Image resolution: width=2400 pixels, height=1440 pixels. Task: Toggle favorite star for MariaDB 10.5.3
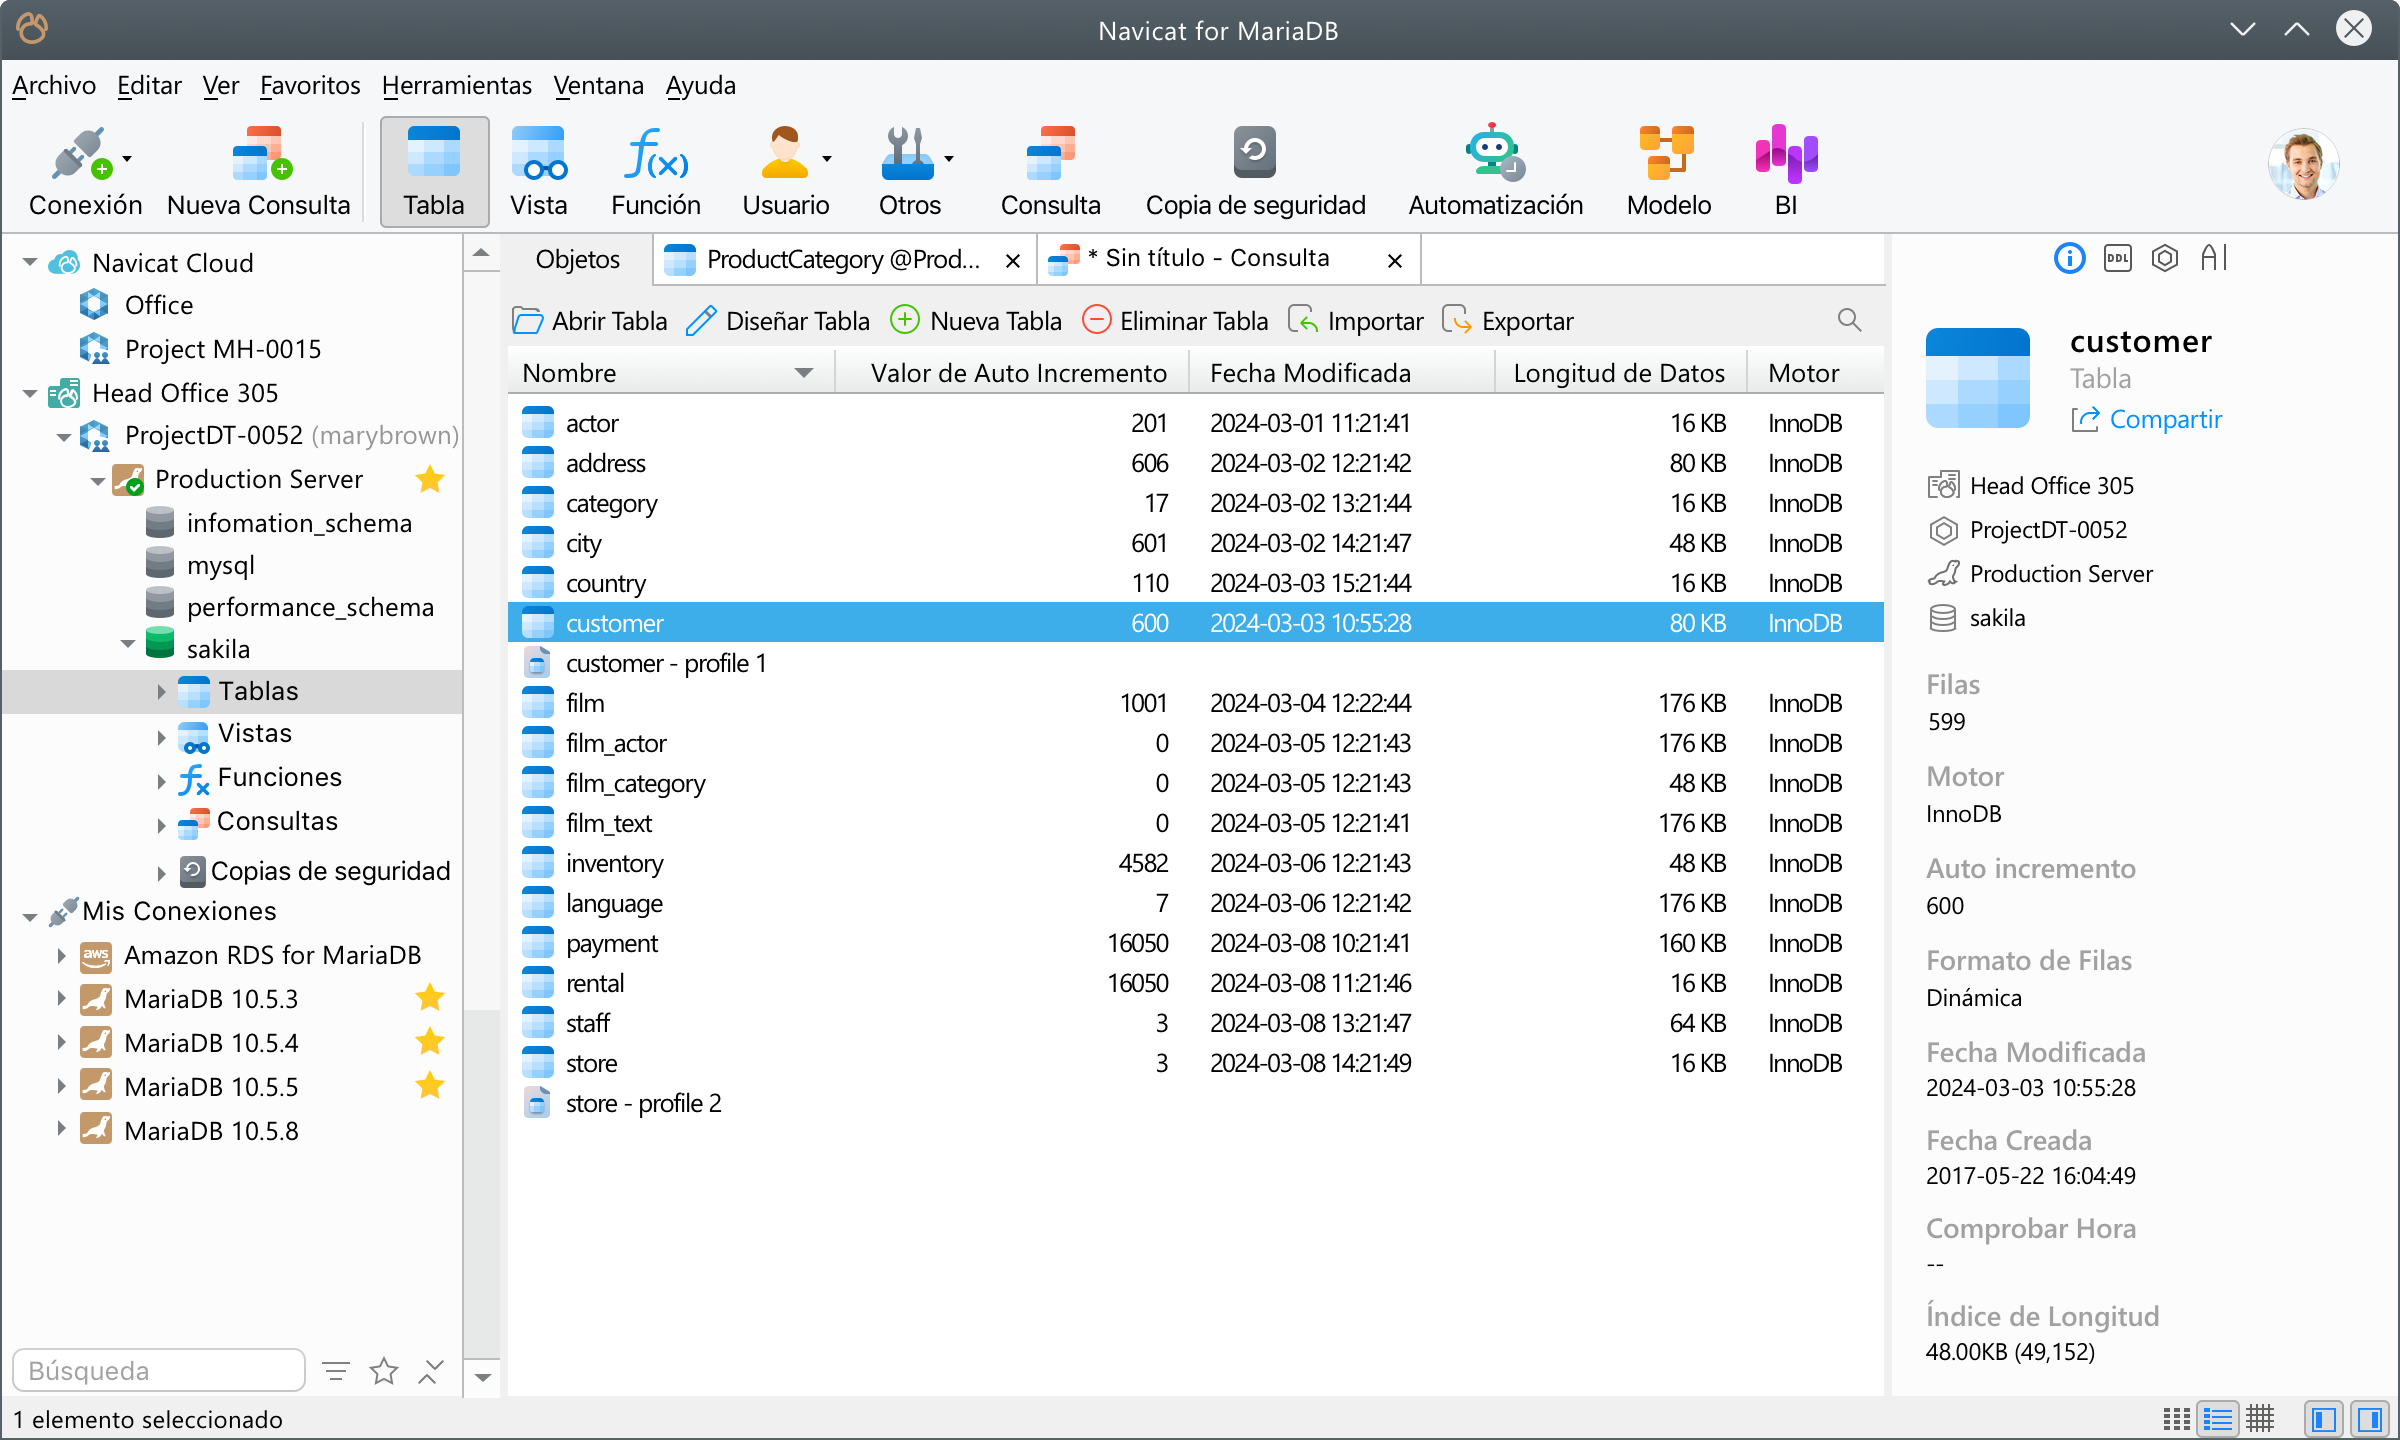pos(430,997)
